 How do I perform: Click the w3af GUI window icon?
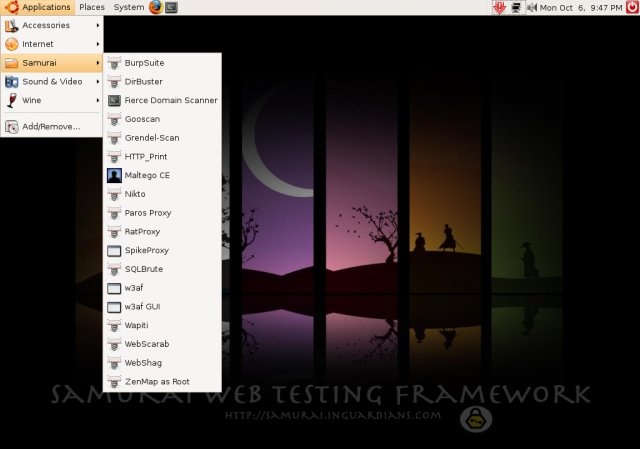click(x=114, y=307)
